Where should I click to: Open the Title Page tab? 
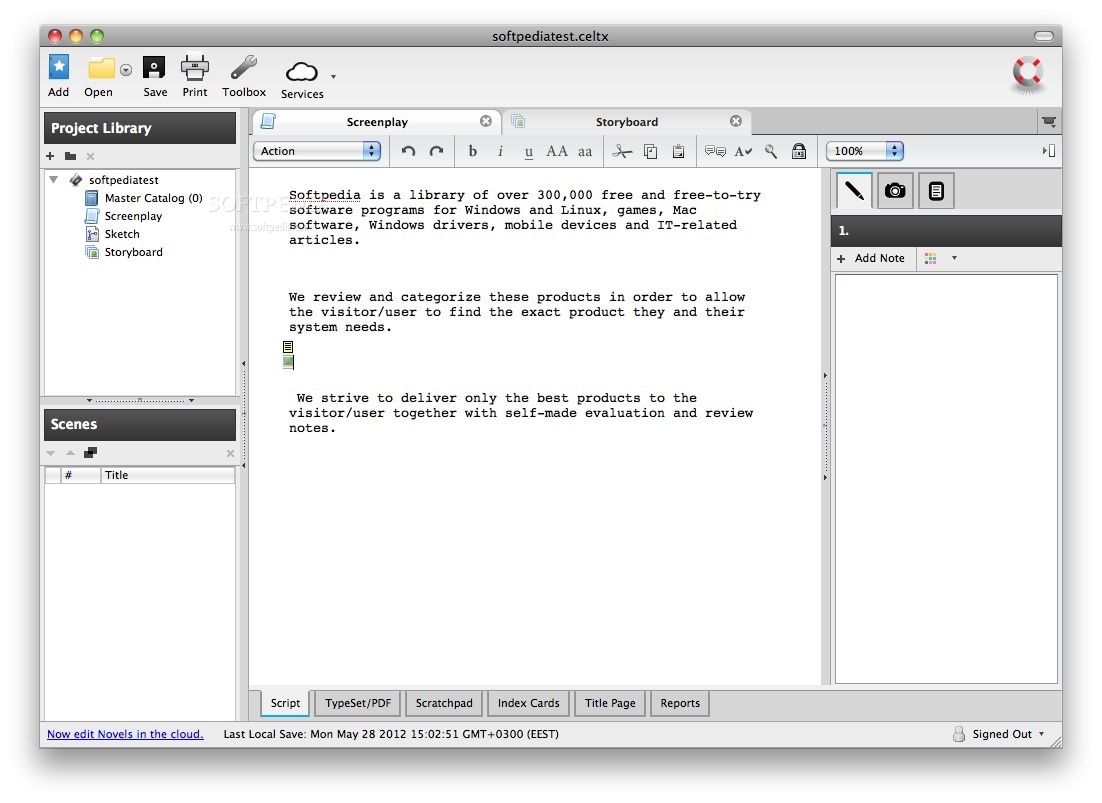(610, 703)
